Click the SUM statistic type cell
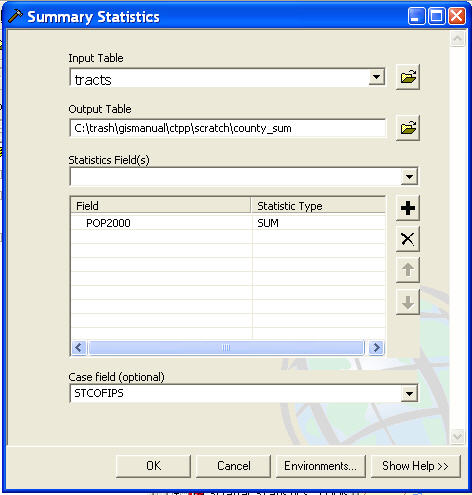Screen dimensions: 472x495 tap(319, 223)
